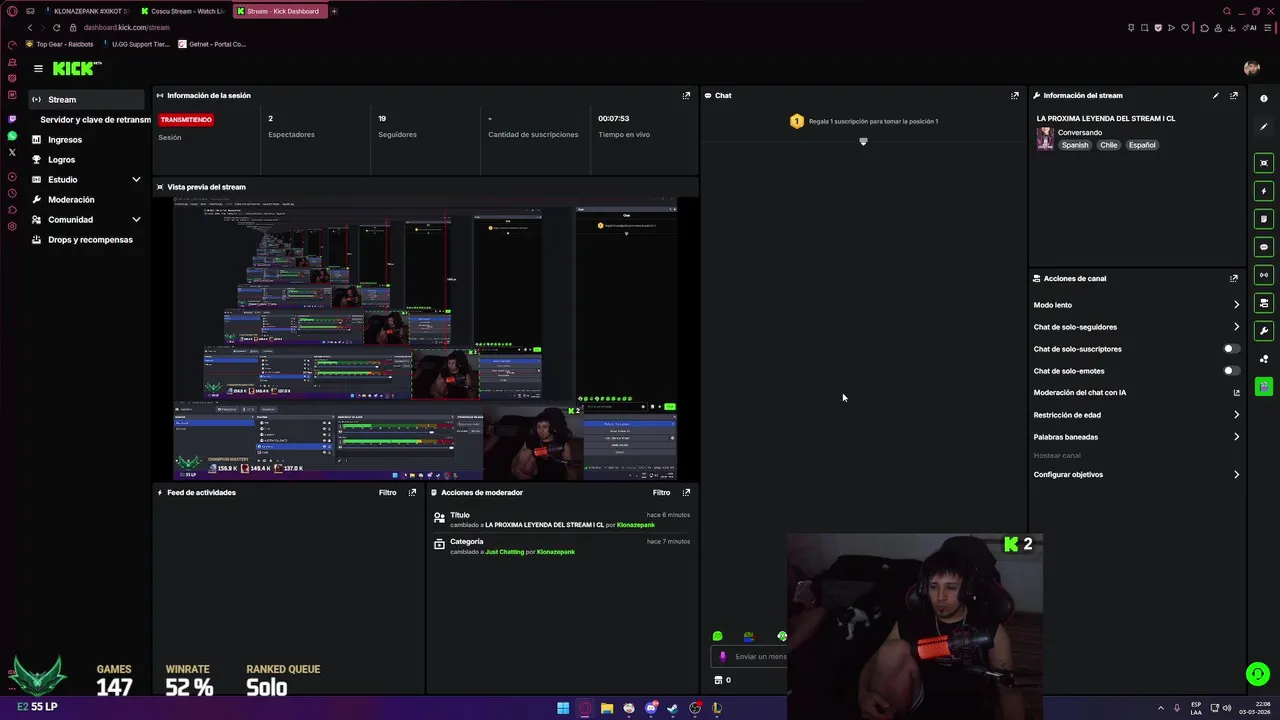
Task: Open the Kick hamburger menu
Action: pos(38,68)
